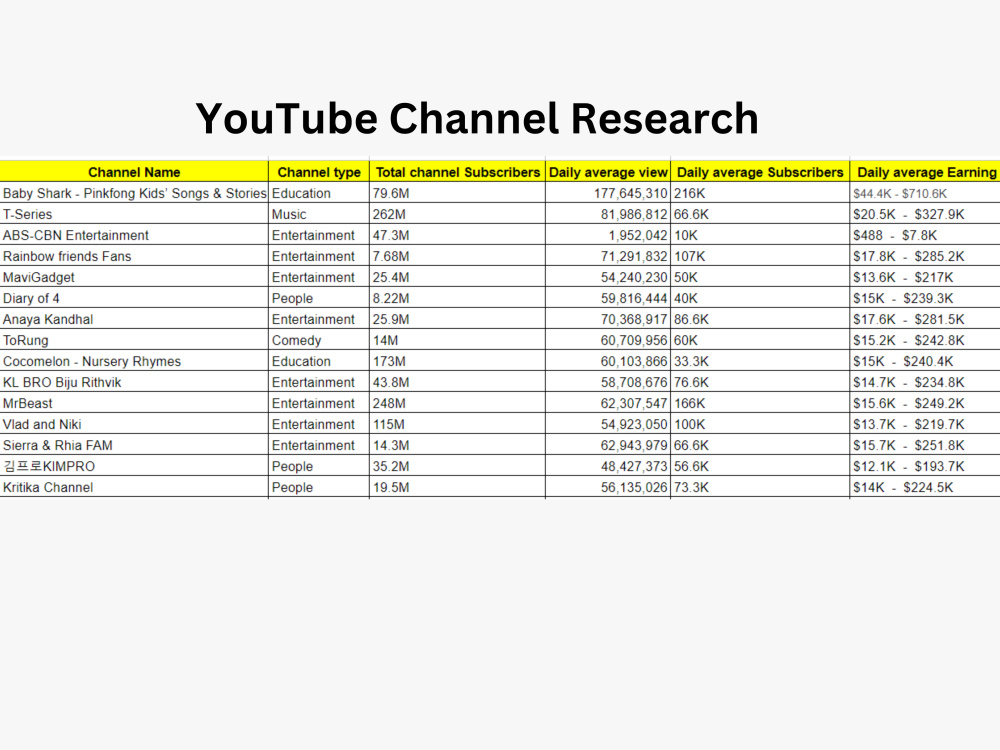The height and width of the screenshot is (750, 1000).
Task: Select the '73.3K' daily subscribers cell
Action: (760, 488)
